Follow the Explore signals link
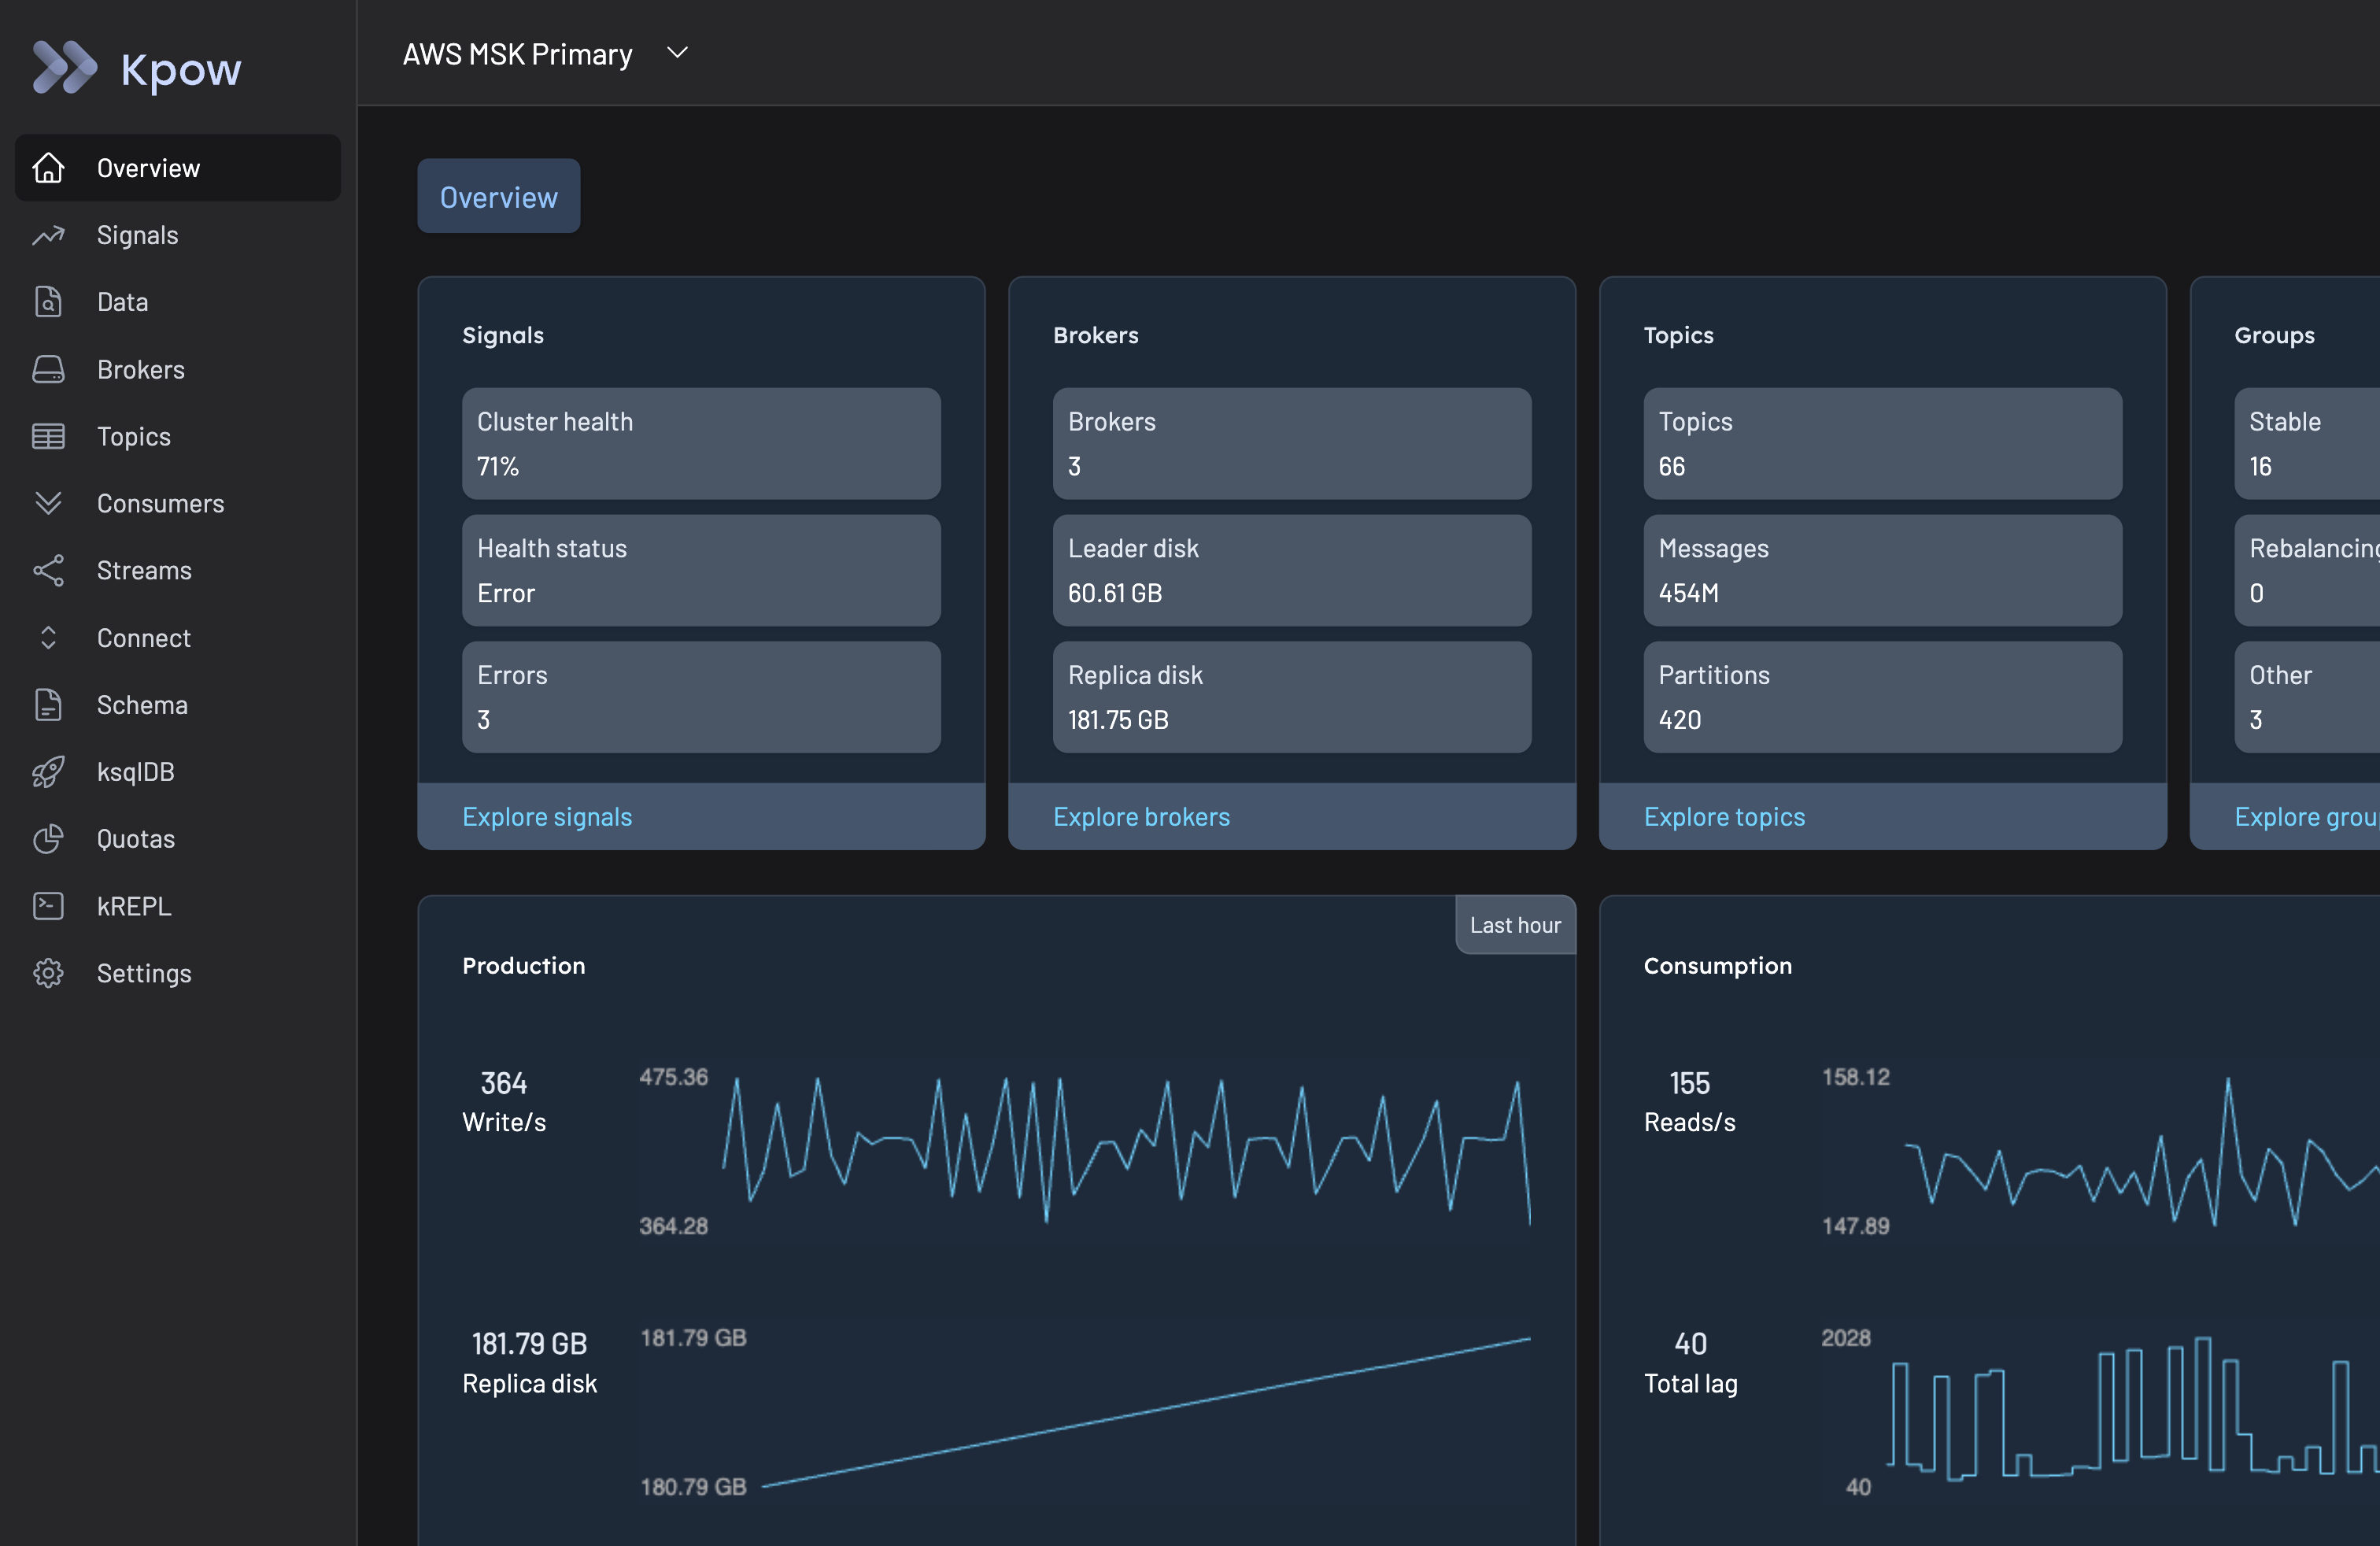The image size is (2380, 1546). [x=547, y=817]
